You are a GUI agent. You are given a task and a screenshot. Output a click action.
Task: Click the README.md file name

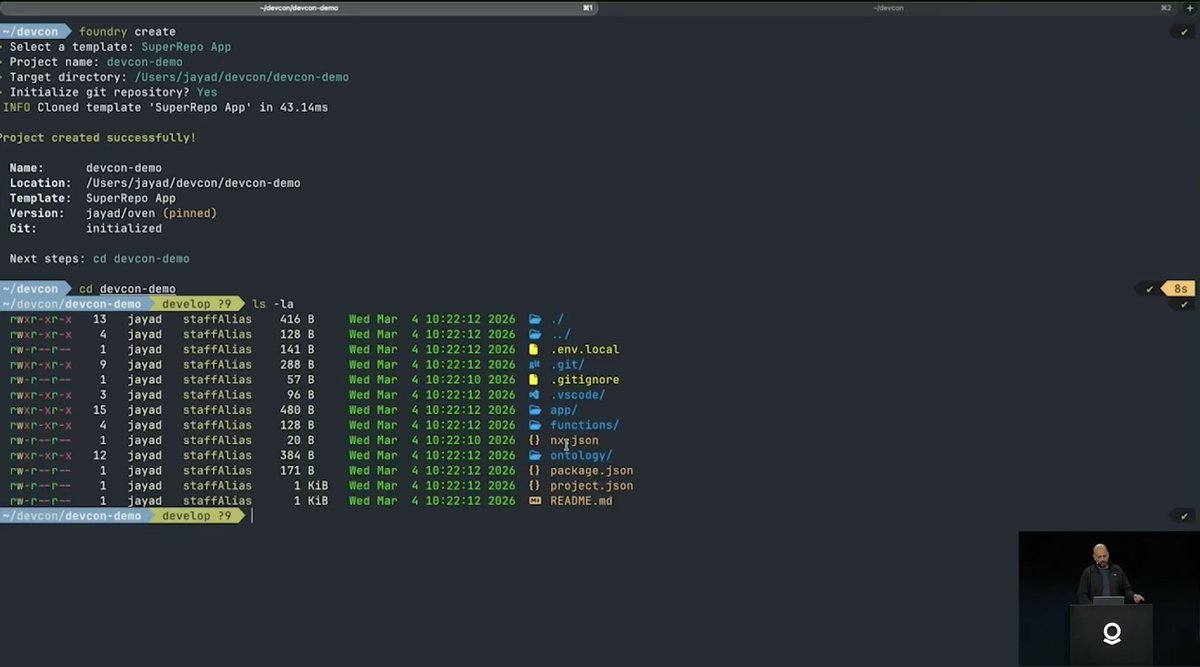pos(581,501)
